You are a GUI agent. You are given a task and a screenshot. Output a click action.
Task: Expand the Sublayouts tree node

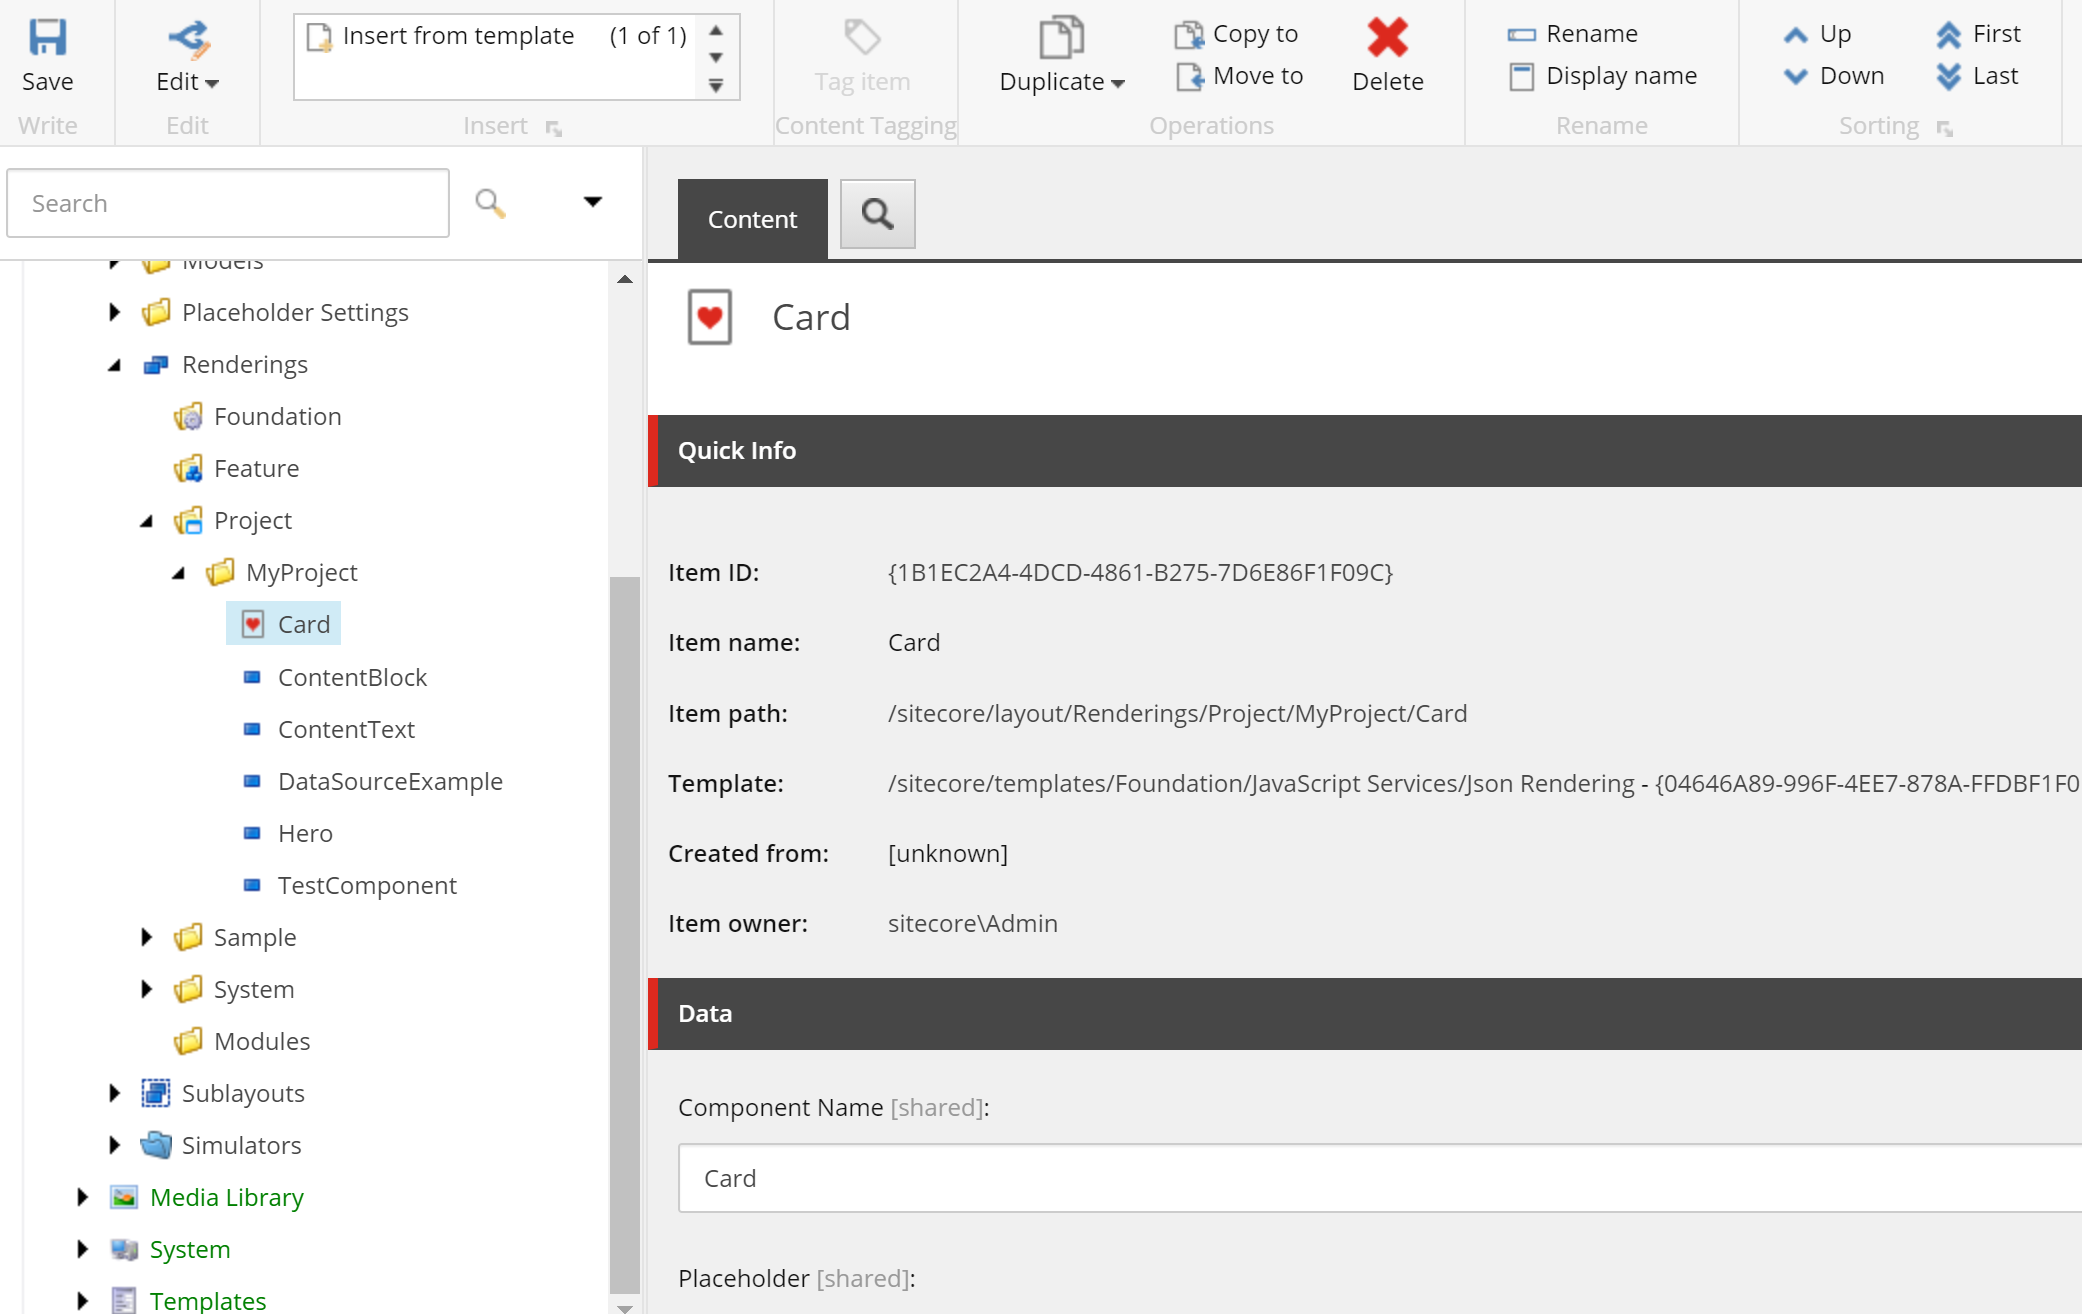pos(114,1093)
